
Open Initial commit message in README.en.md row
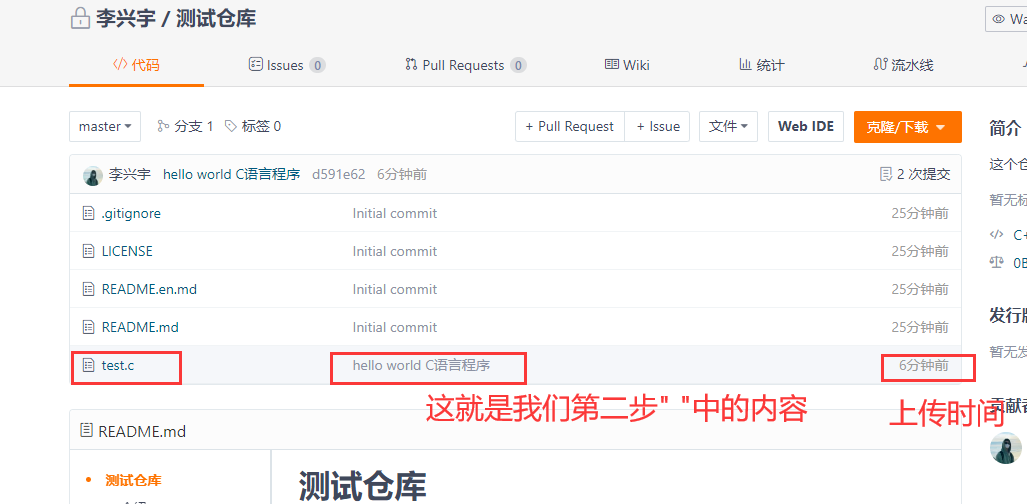point(395,289)
